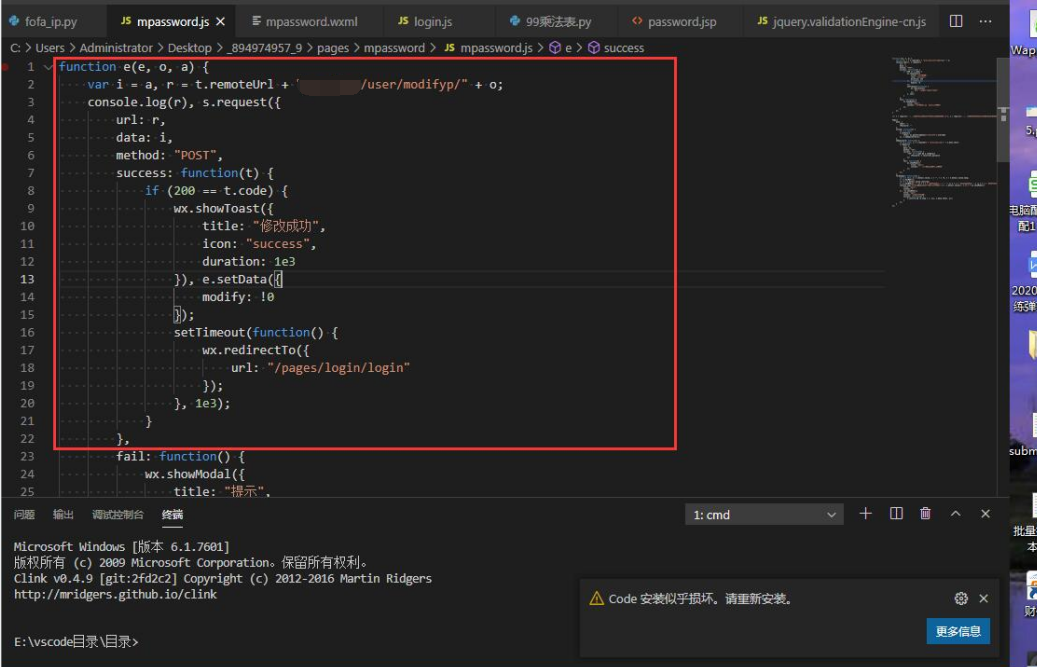This screenshot has width=1037, height=667.
Task: Click the warning triangle icon in notification
Action: point(597,598)
